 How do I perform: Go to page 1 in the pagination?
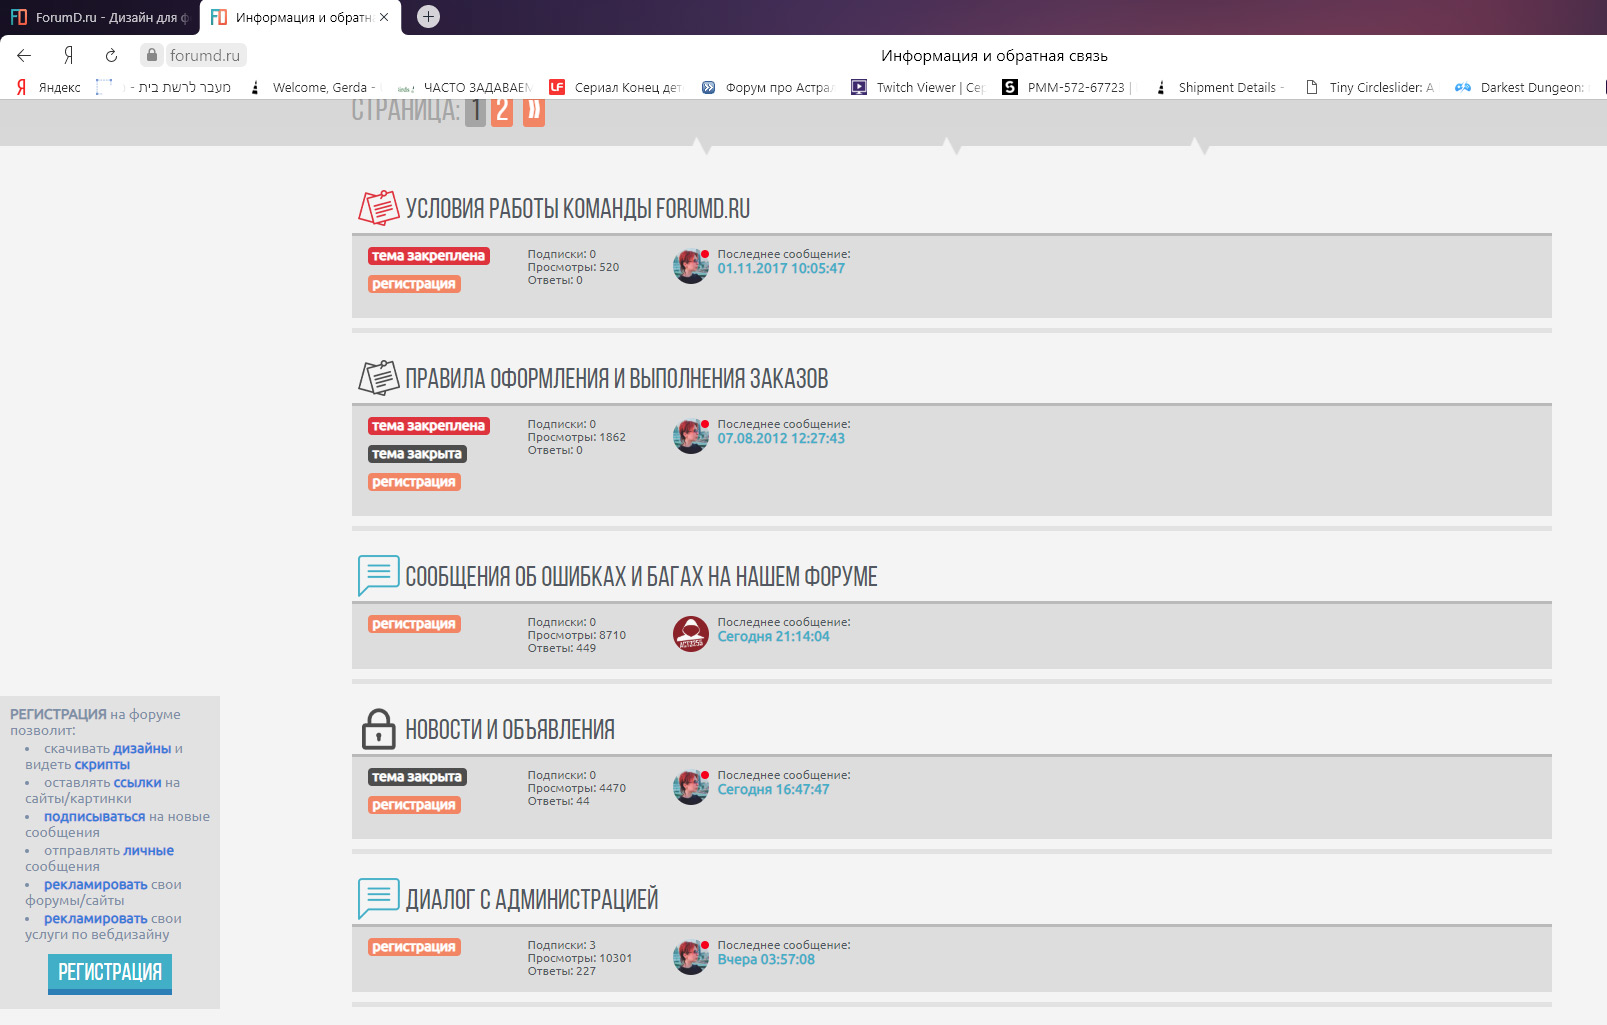coord(476,110)
